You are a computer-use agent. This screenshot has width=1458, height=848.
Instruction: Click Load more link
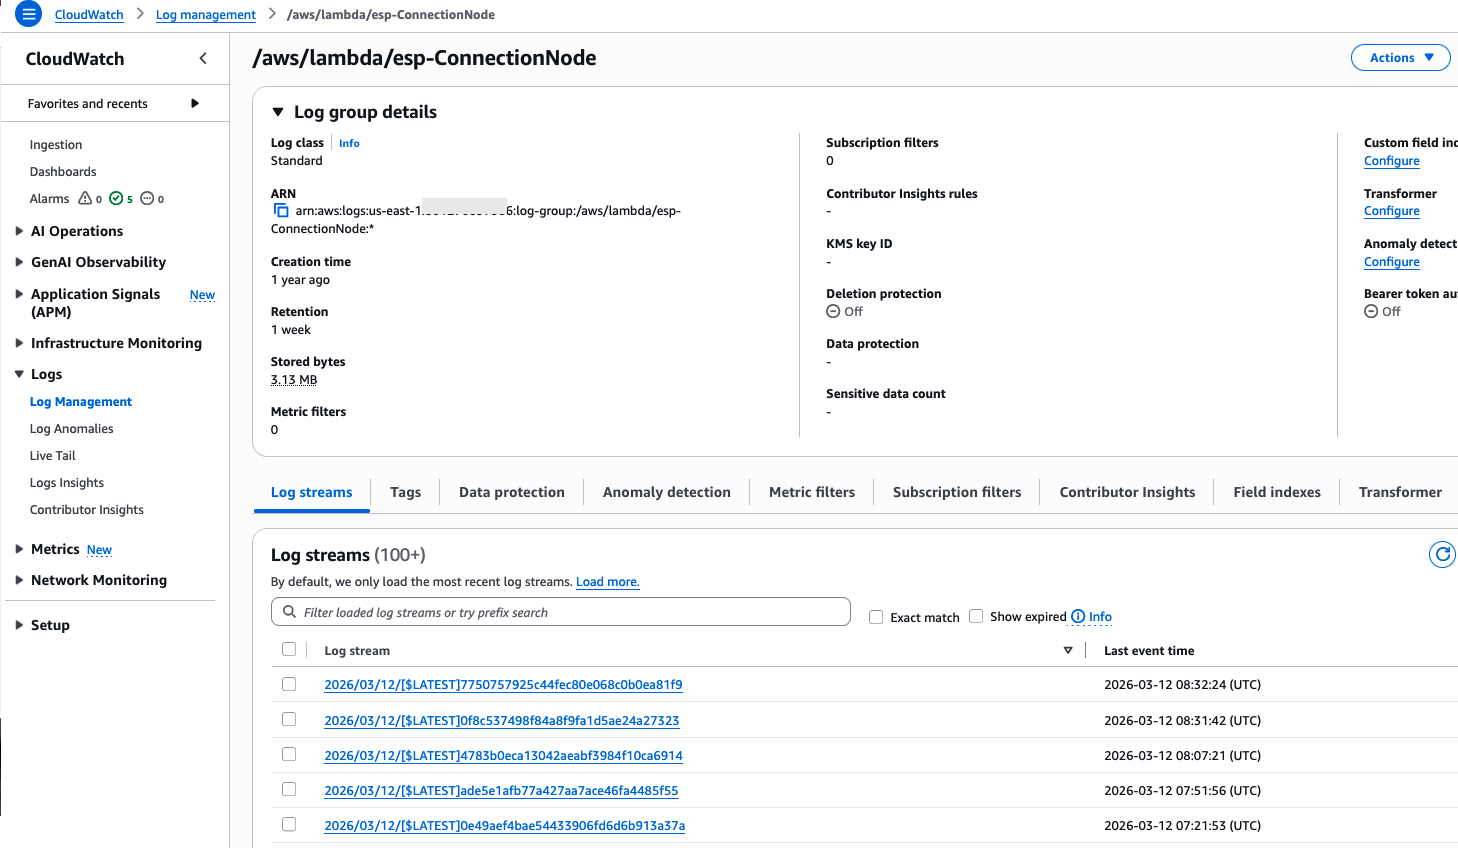pos(608,582)
